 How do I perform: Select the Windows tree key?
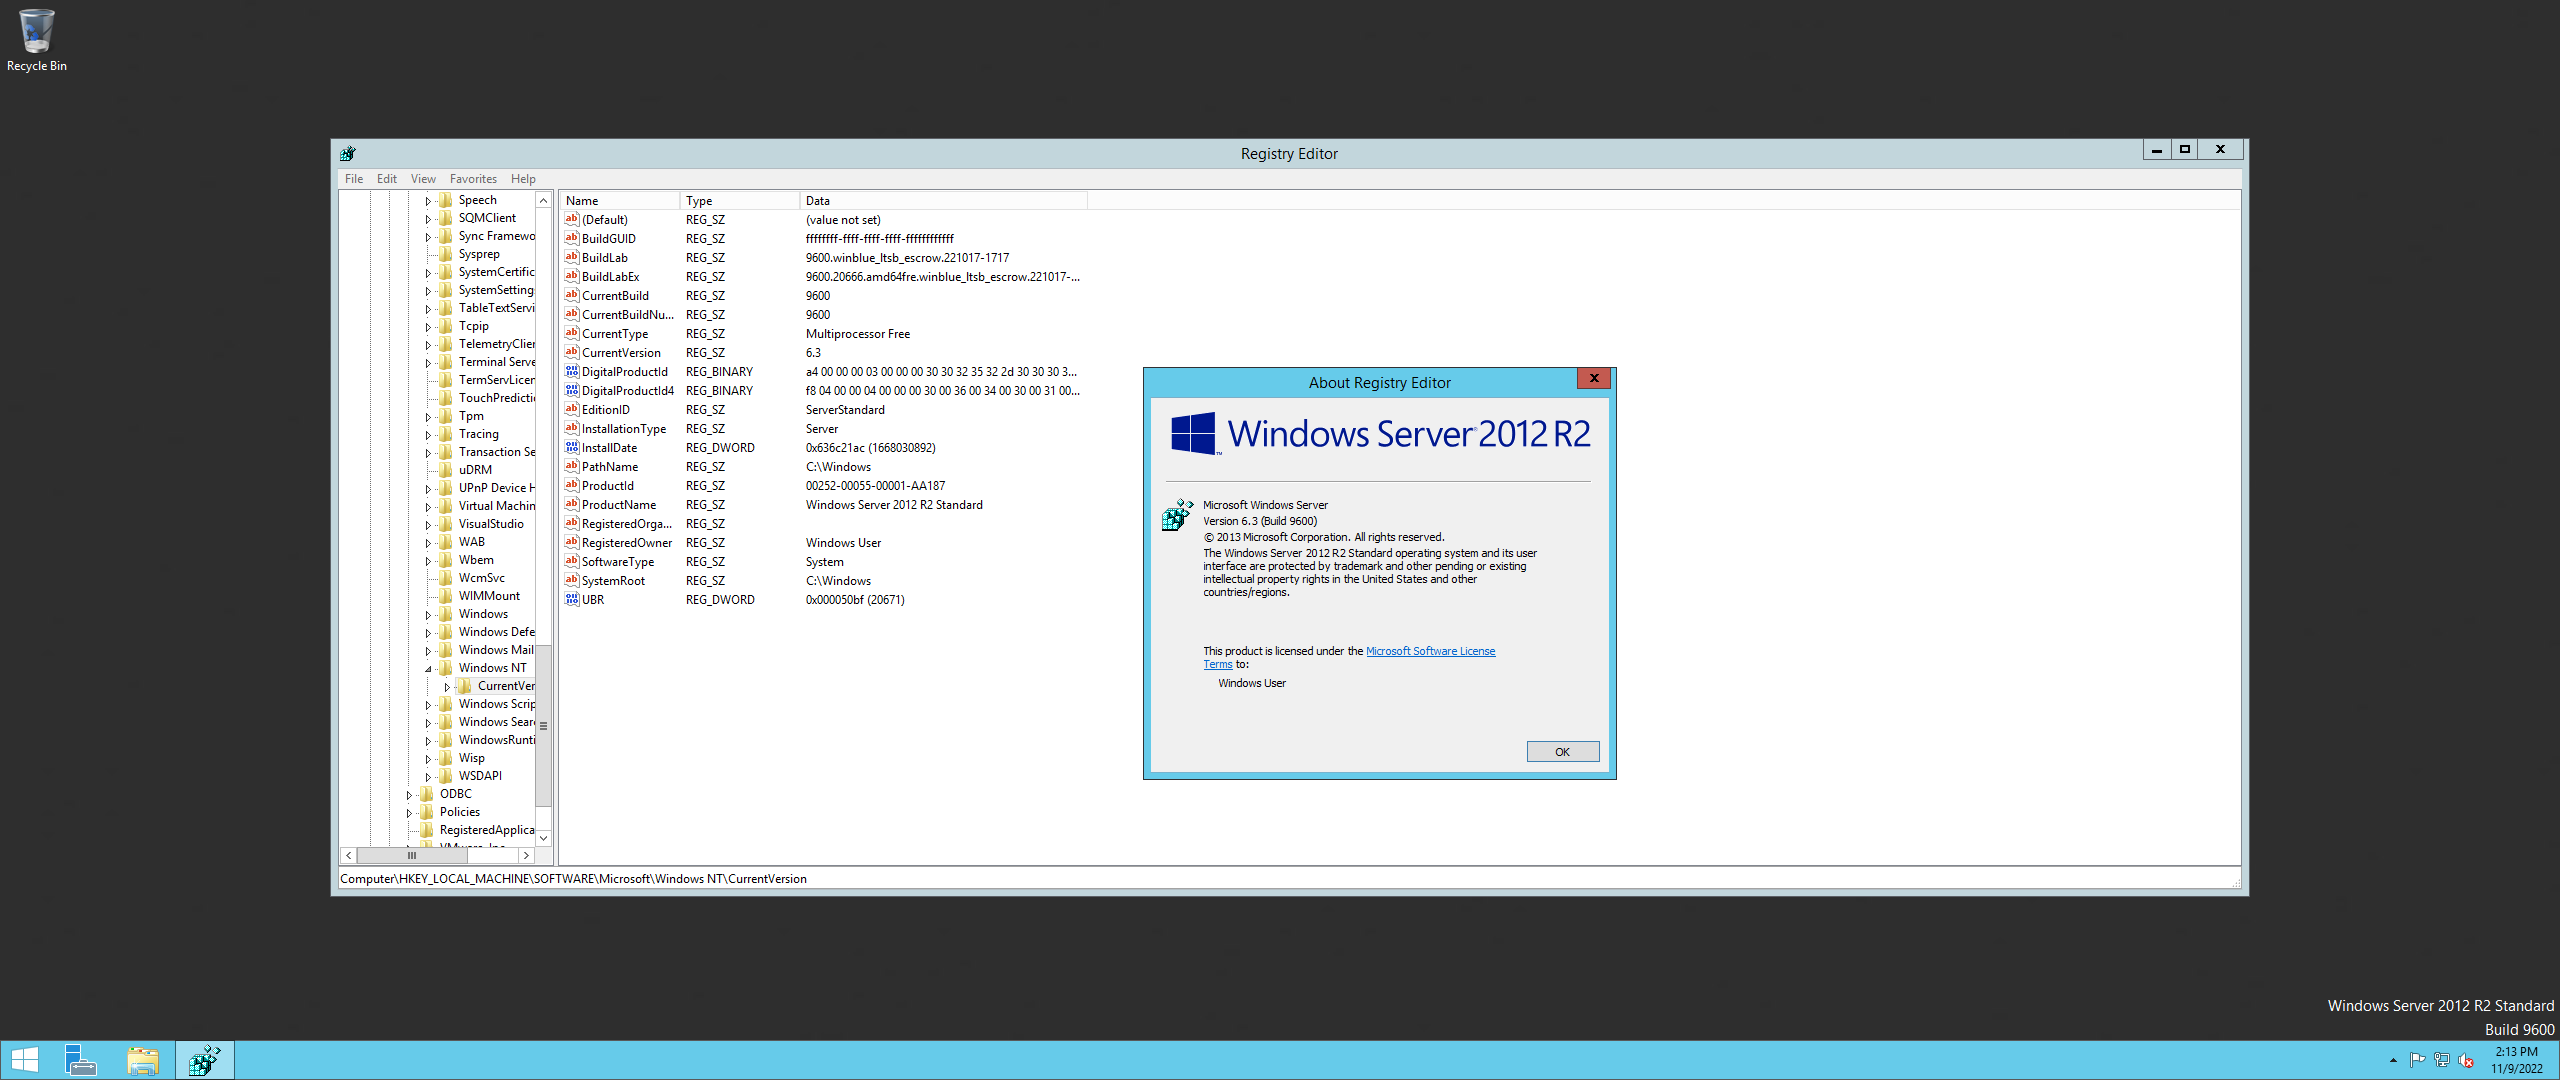point(483,613)
